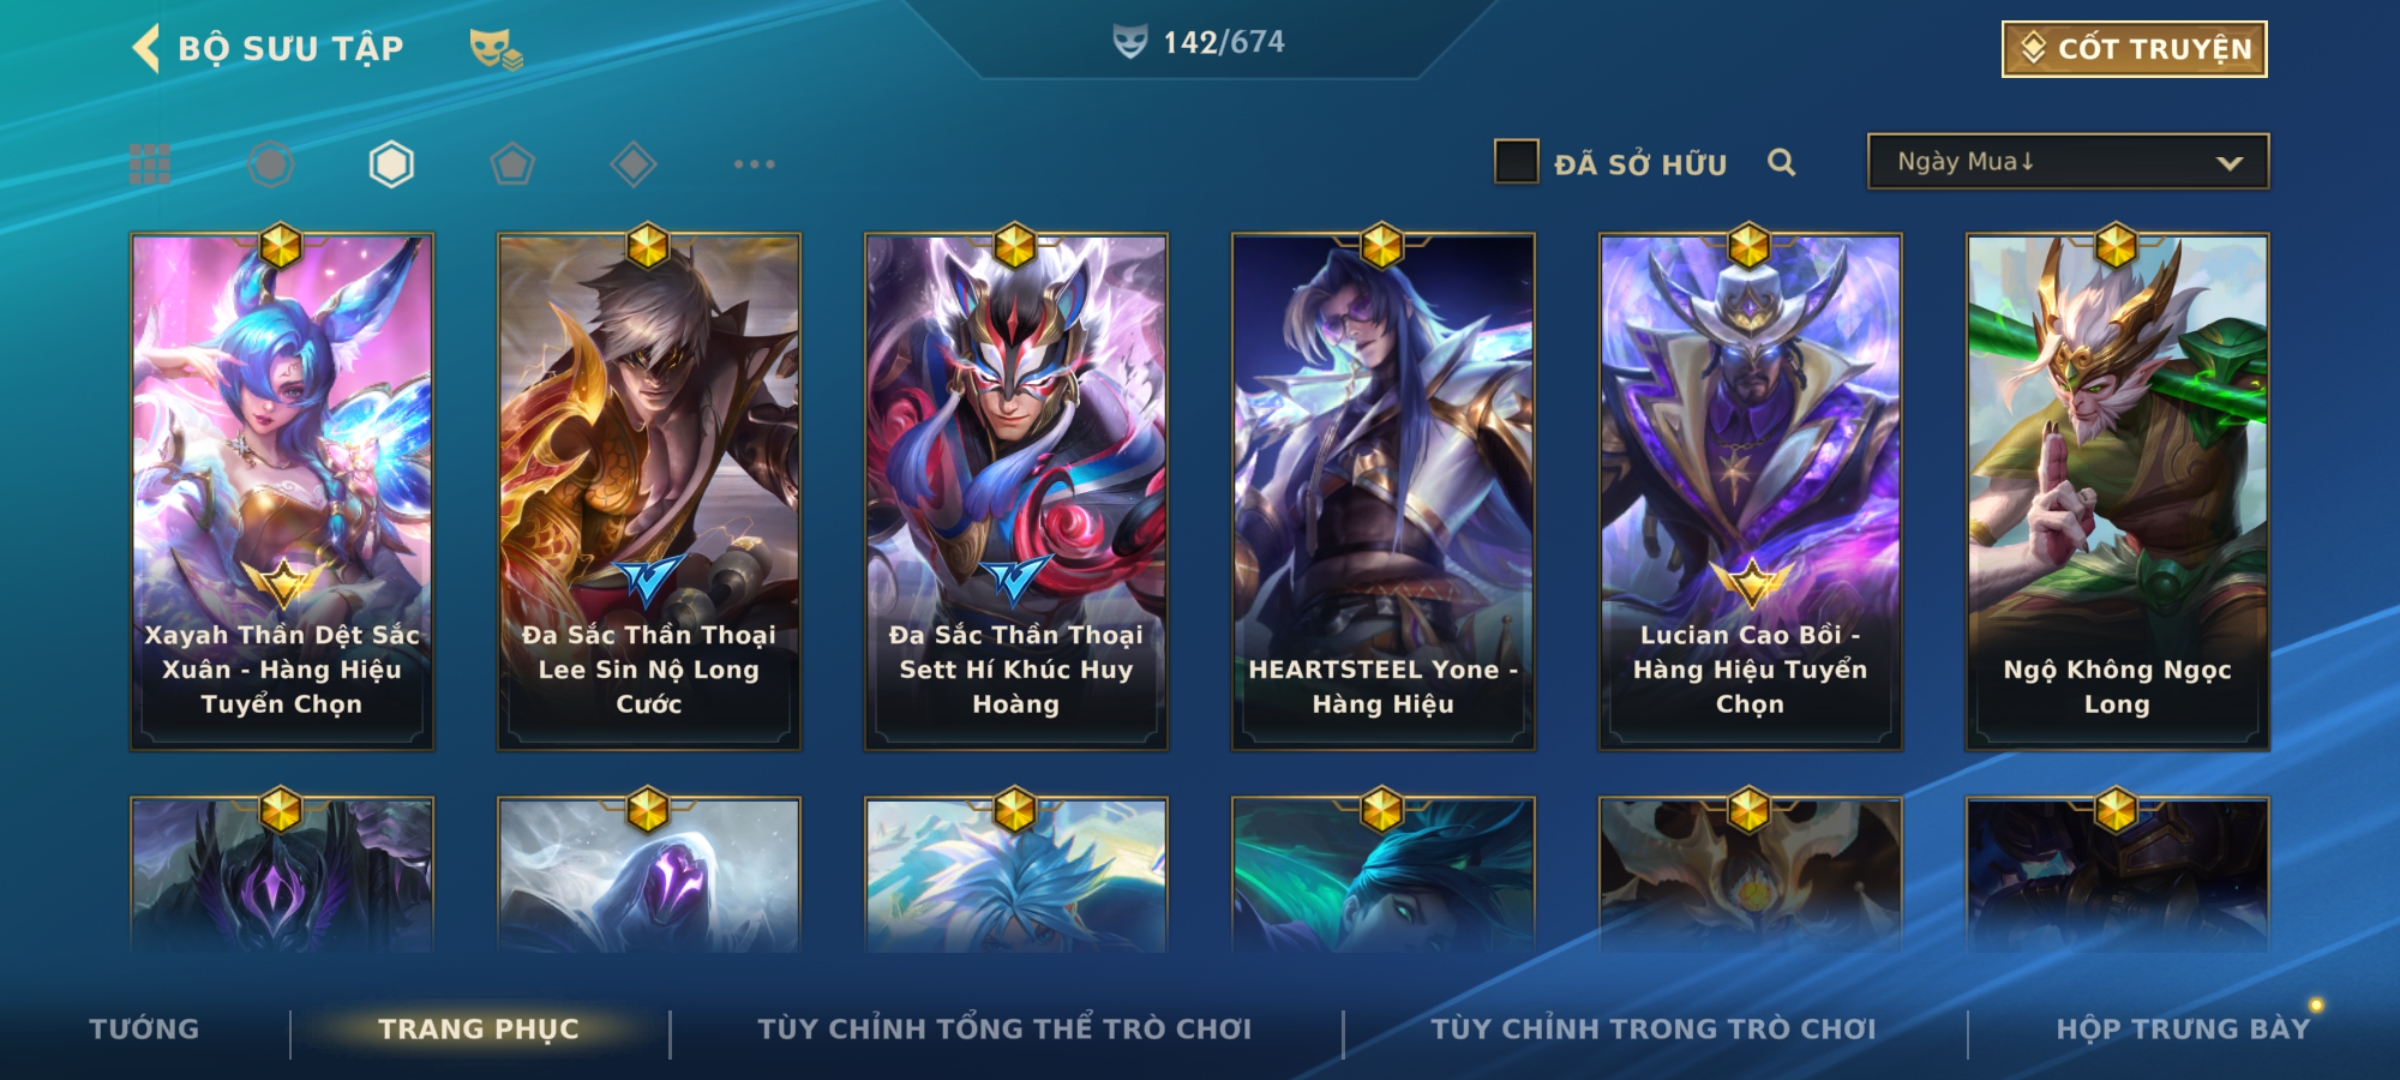The height and width of the screenshot is (1080, 2400).
Task: Switch to Tùy Chỉnh Tổng Thể Trò Chơi tab
Action: 1004,1028
